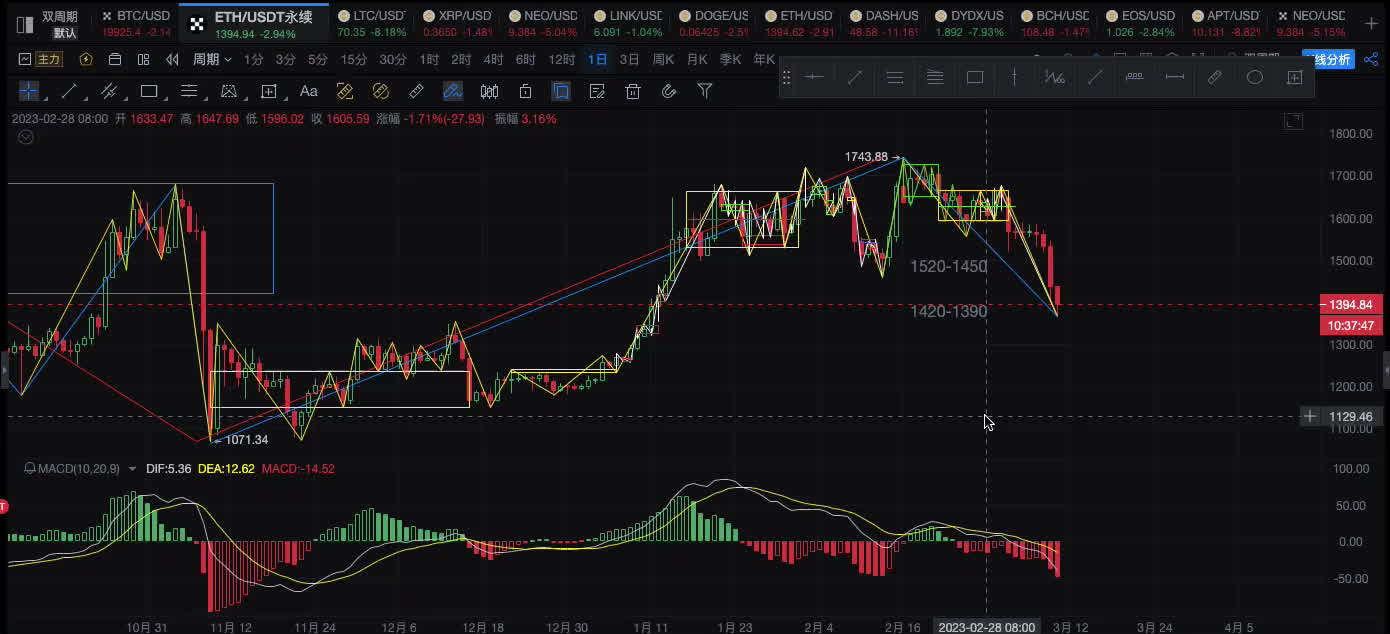
Task: Select rectangle tool in floating drawing toolbar
Action: click(x=974, y=77)
